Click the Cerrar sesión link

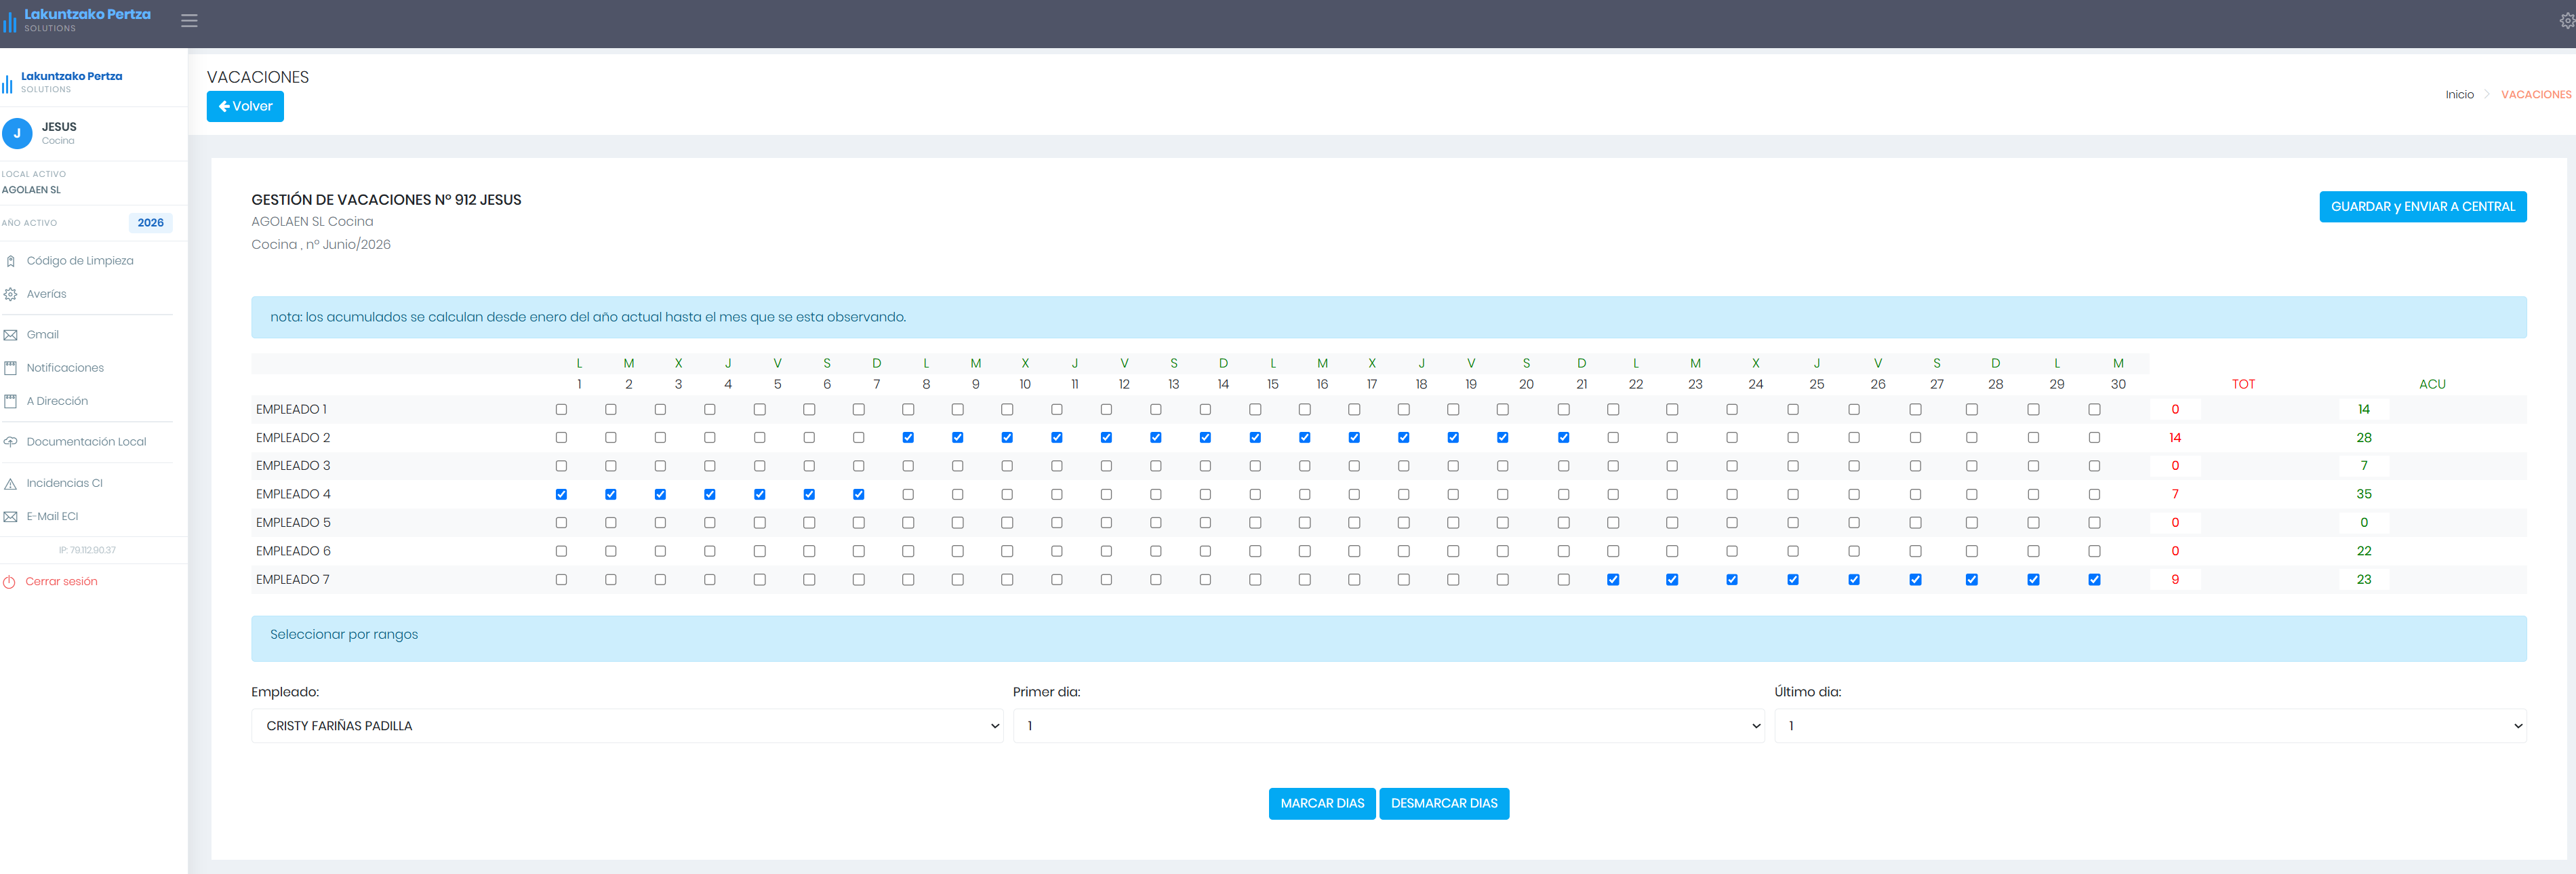point(61,582)
